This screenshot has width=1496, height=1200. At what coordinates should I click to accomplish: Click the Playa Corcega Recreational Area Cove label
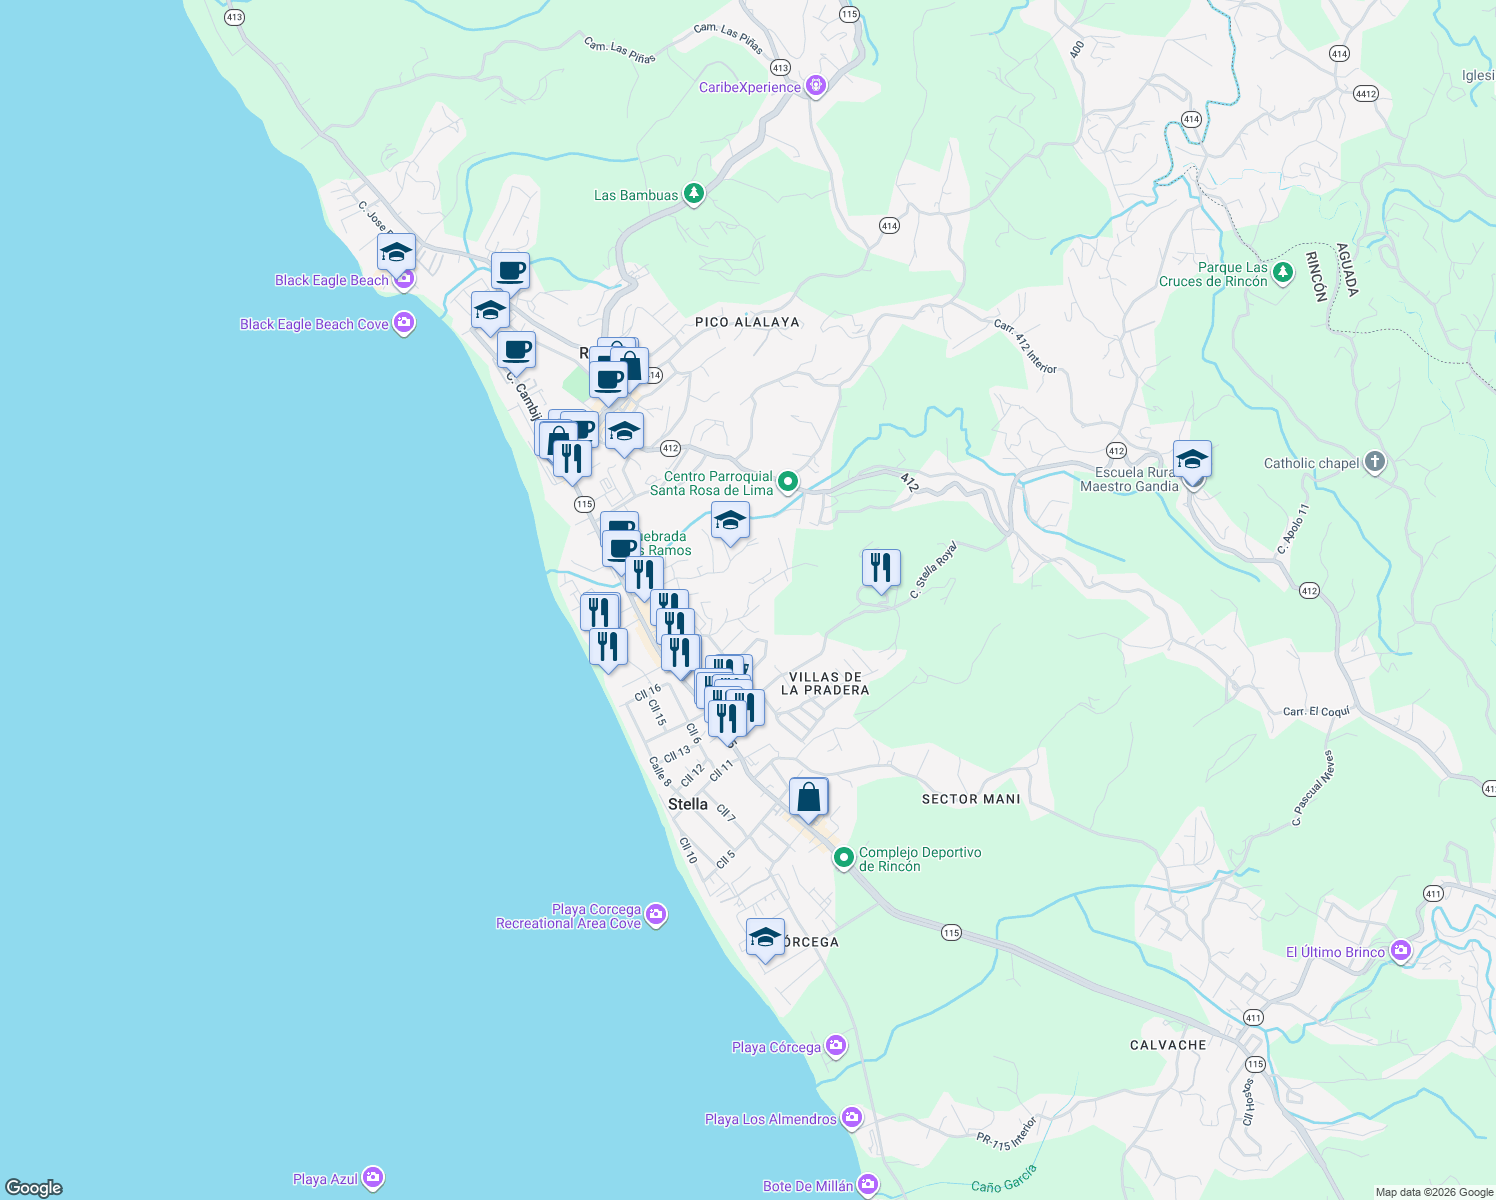569,916
